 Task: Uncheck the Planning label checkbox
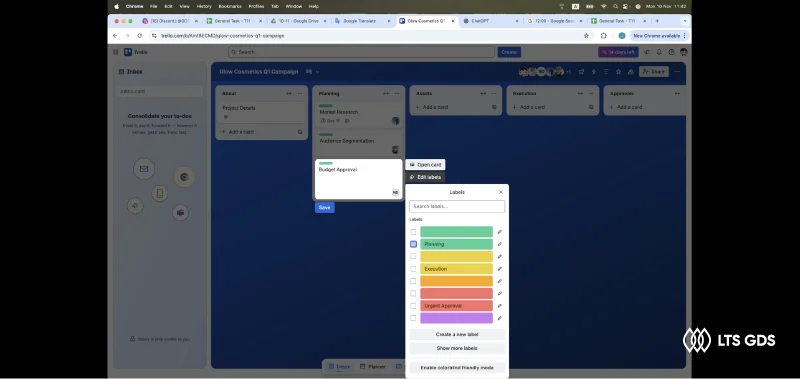[413, 244]
